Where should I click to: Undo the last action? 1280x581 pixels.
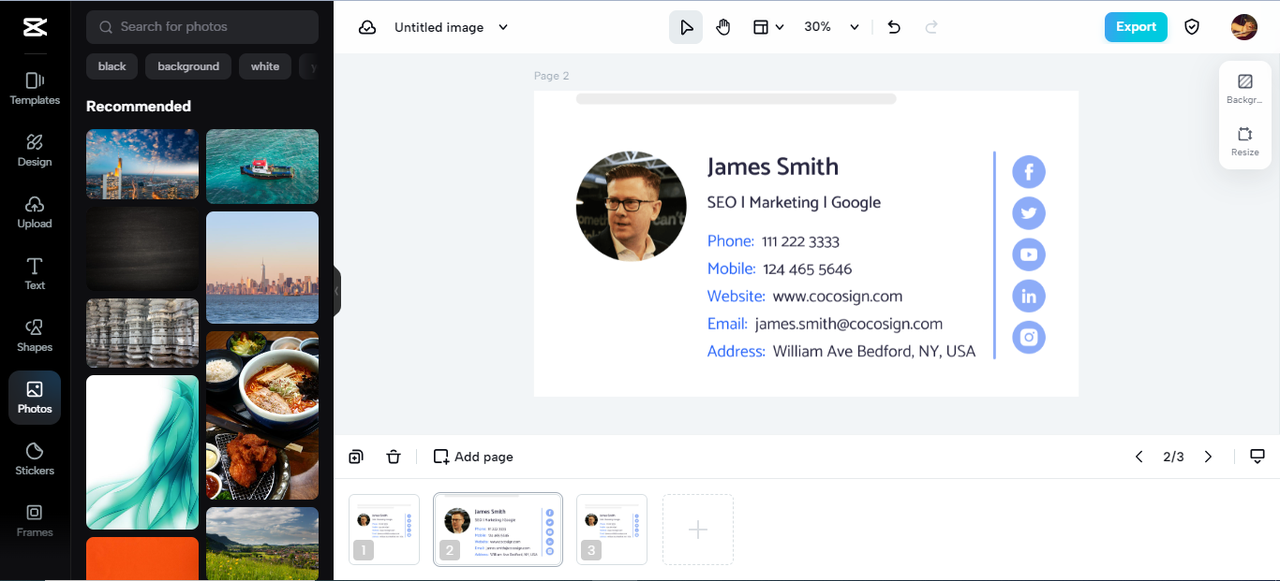pos(894,27)
